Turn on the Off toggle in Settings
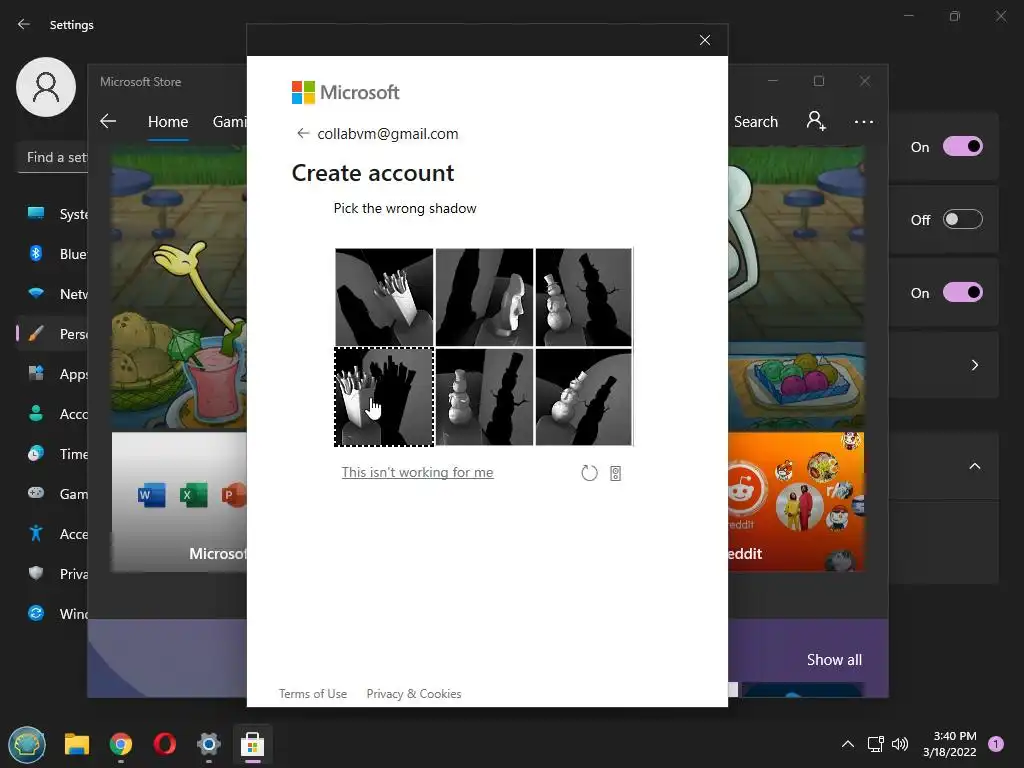This screenshot has width=1024, height=768. pos(963,219)
